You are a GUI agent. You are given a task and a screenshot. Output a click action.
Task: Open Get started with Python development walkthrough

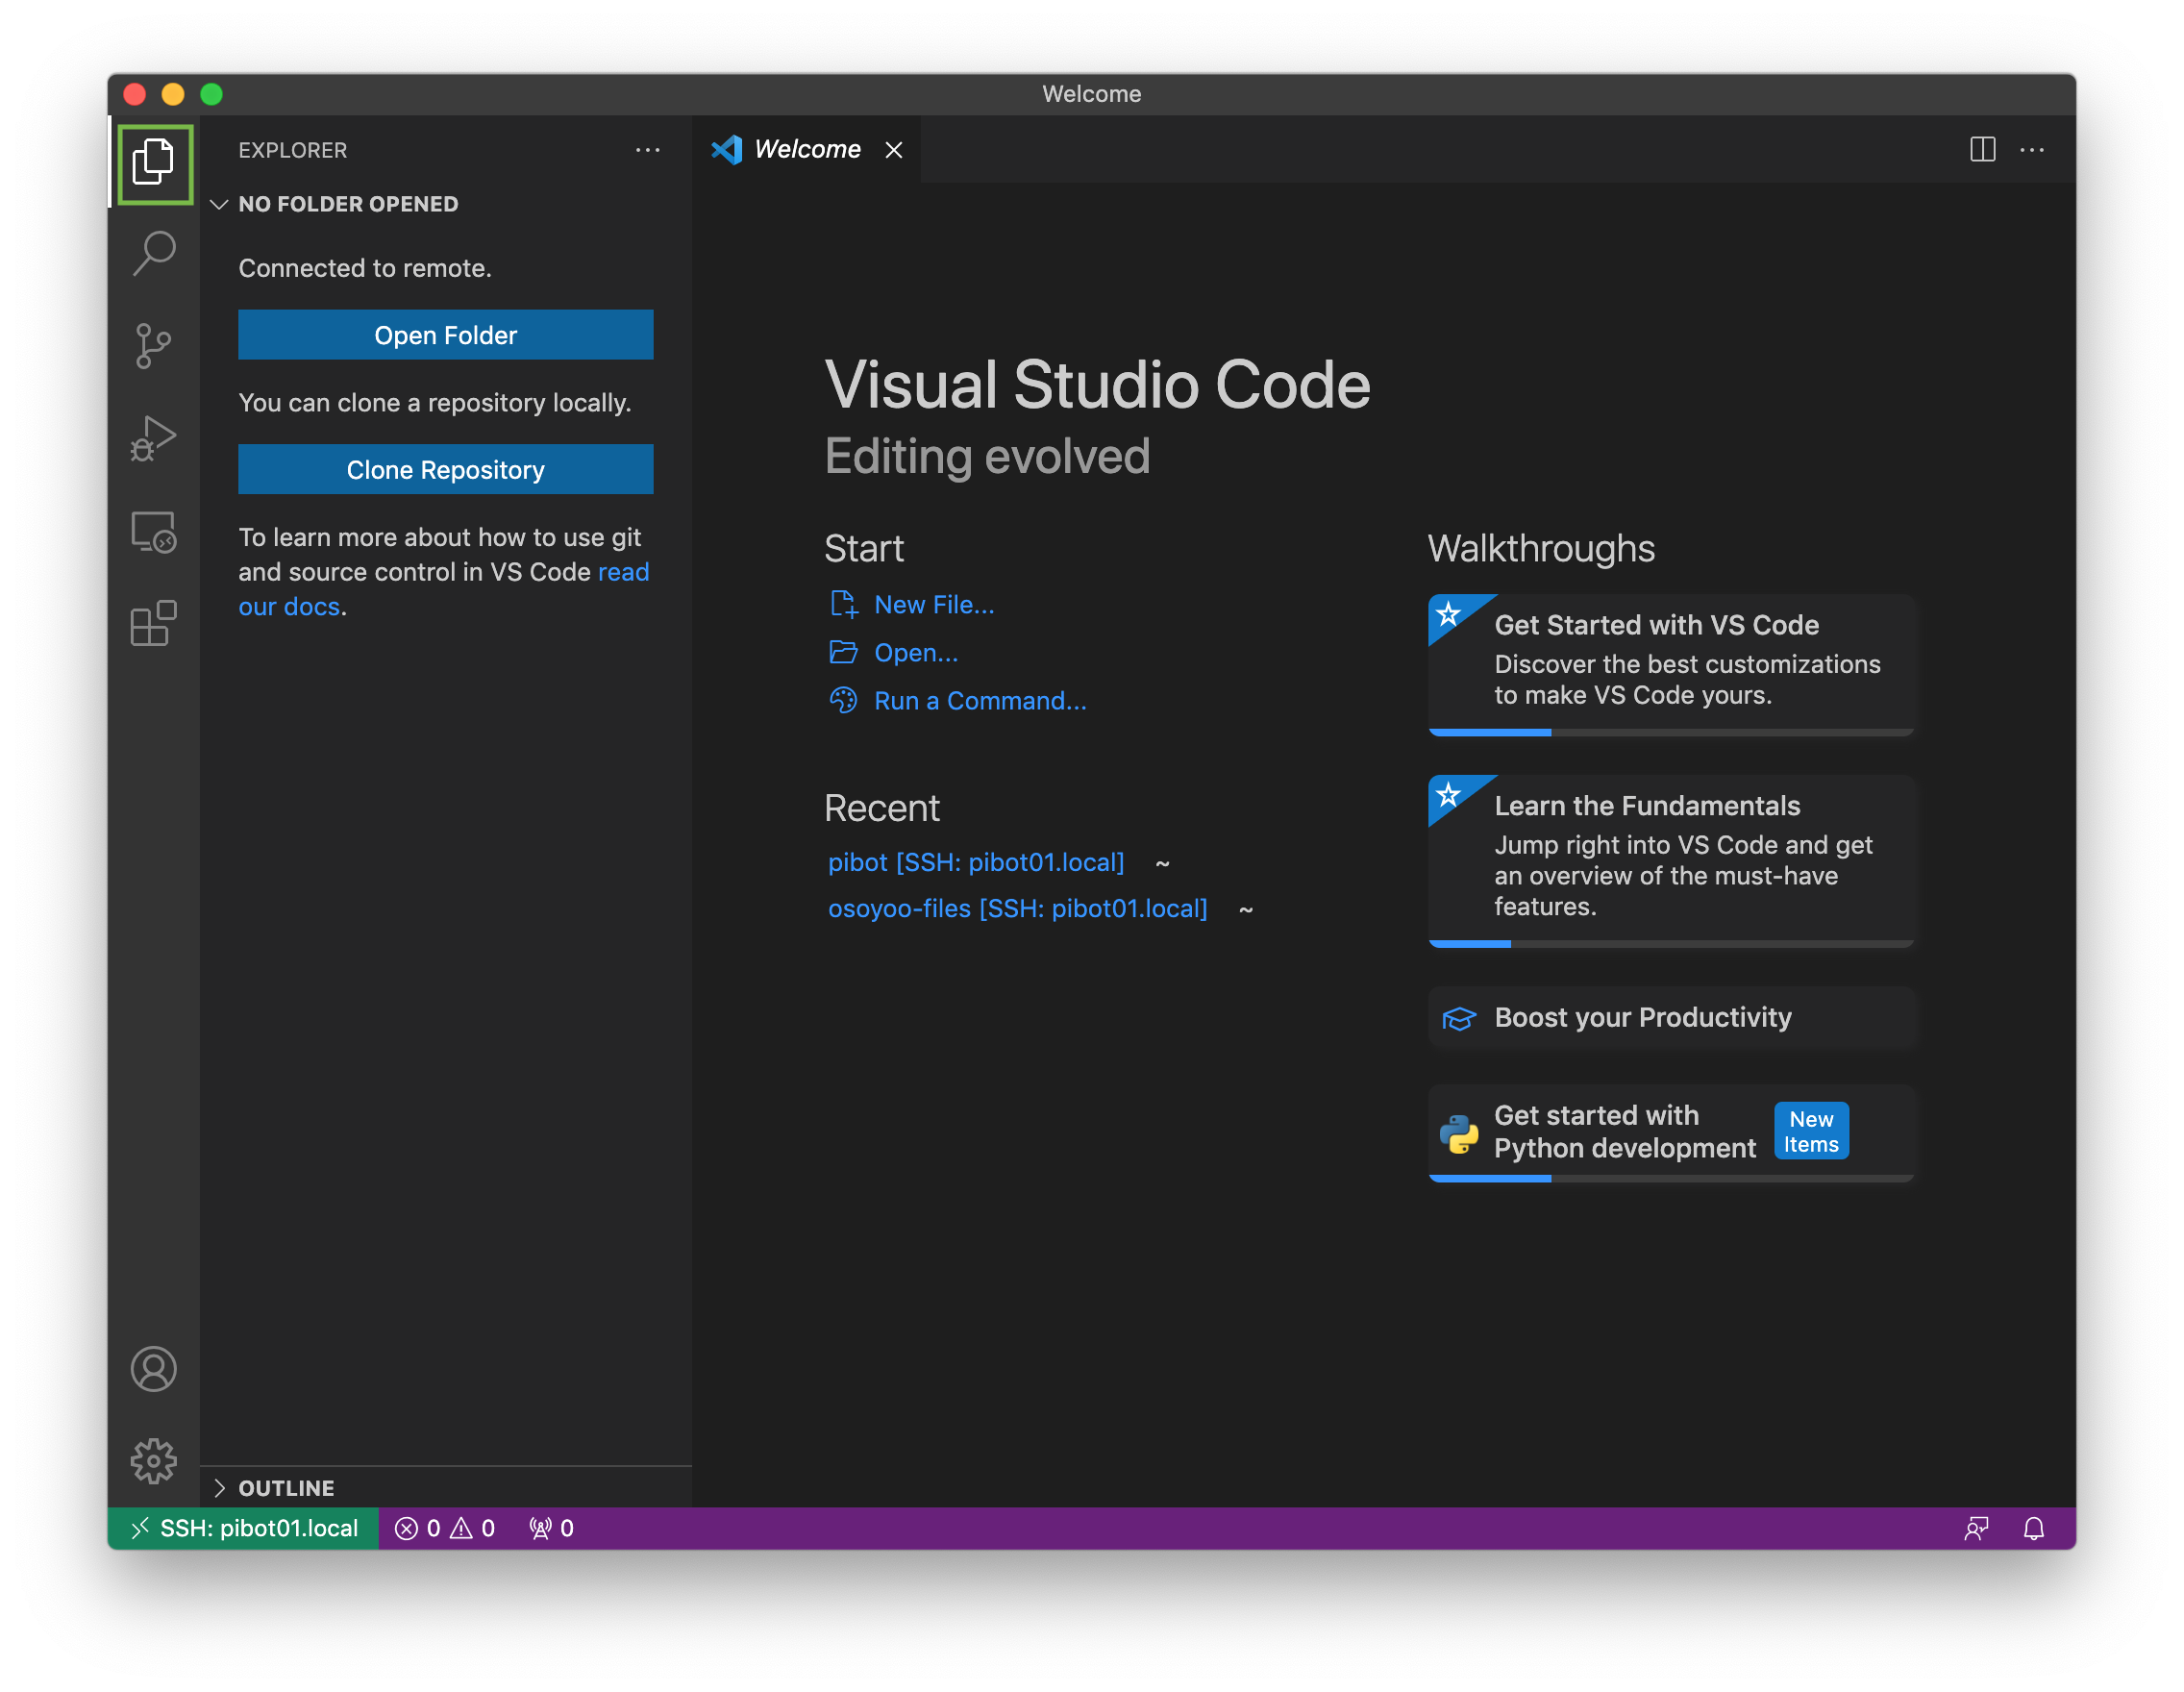[x=1672, y=1133]
